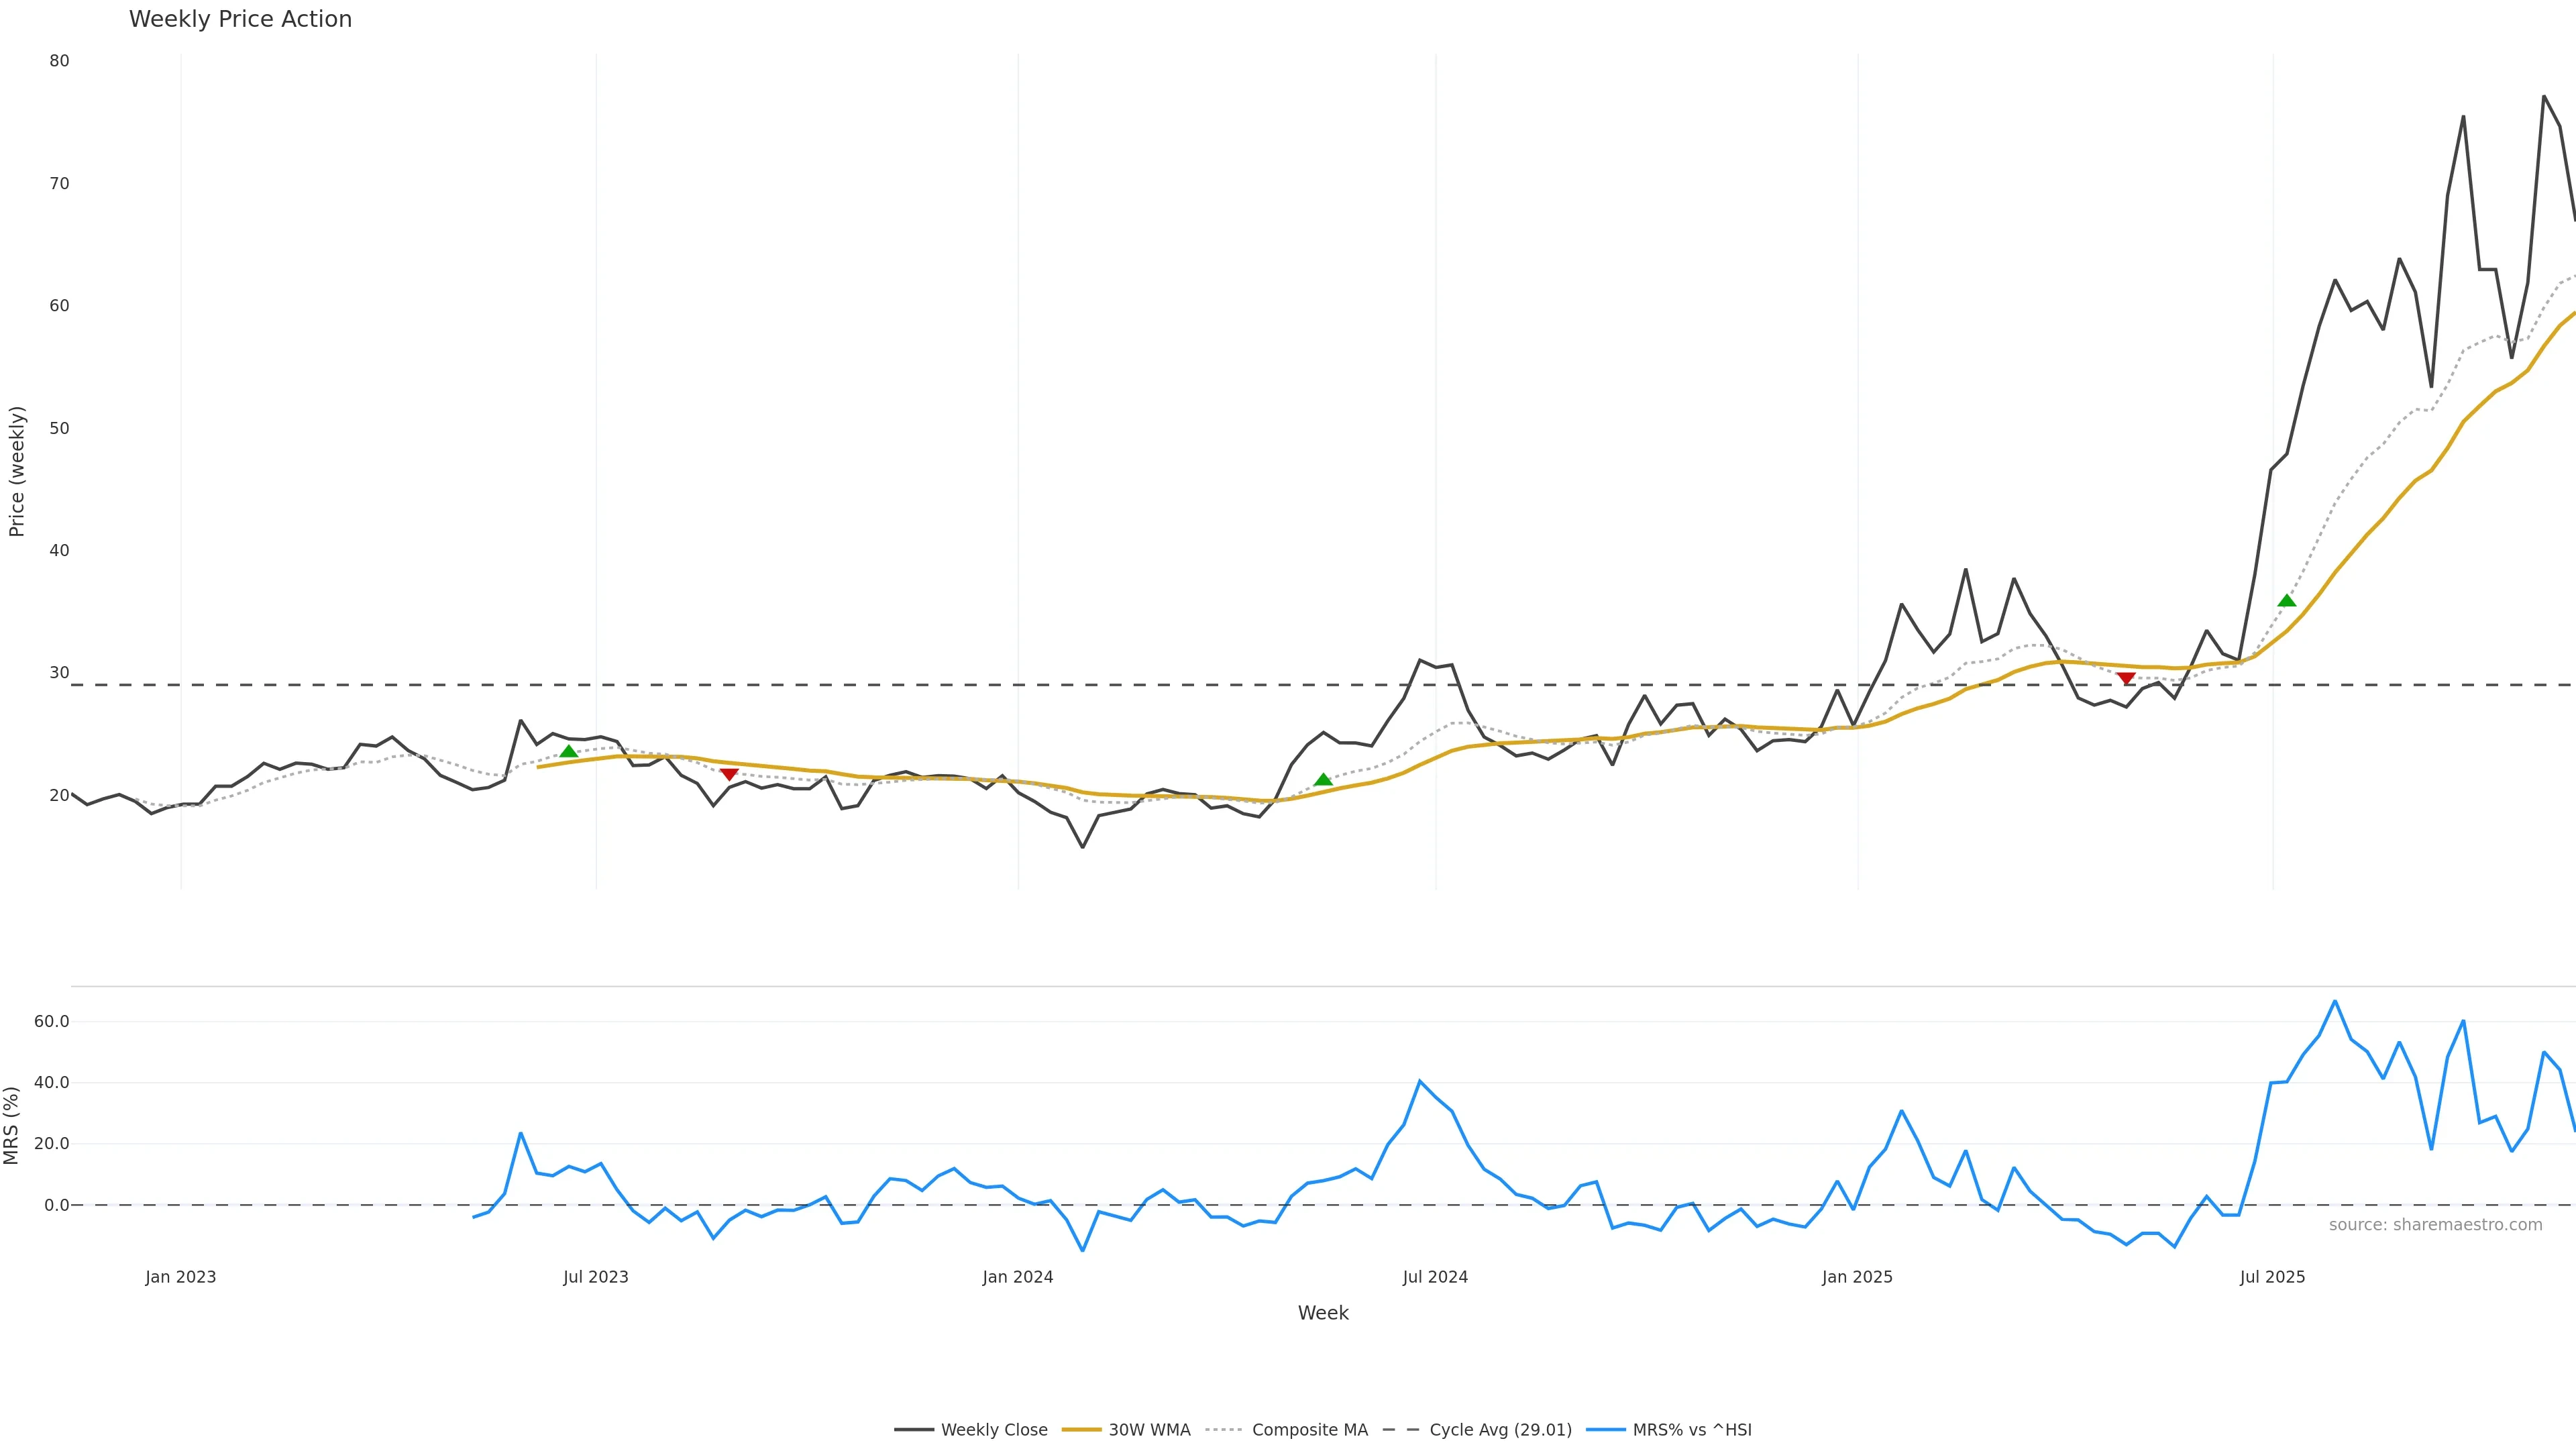Click the Week x-axis title

click(1322, 1313)
